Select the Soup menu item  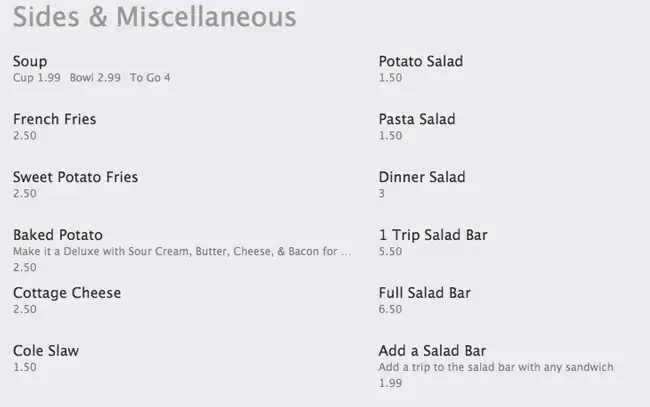click(x=30, y=62)
